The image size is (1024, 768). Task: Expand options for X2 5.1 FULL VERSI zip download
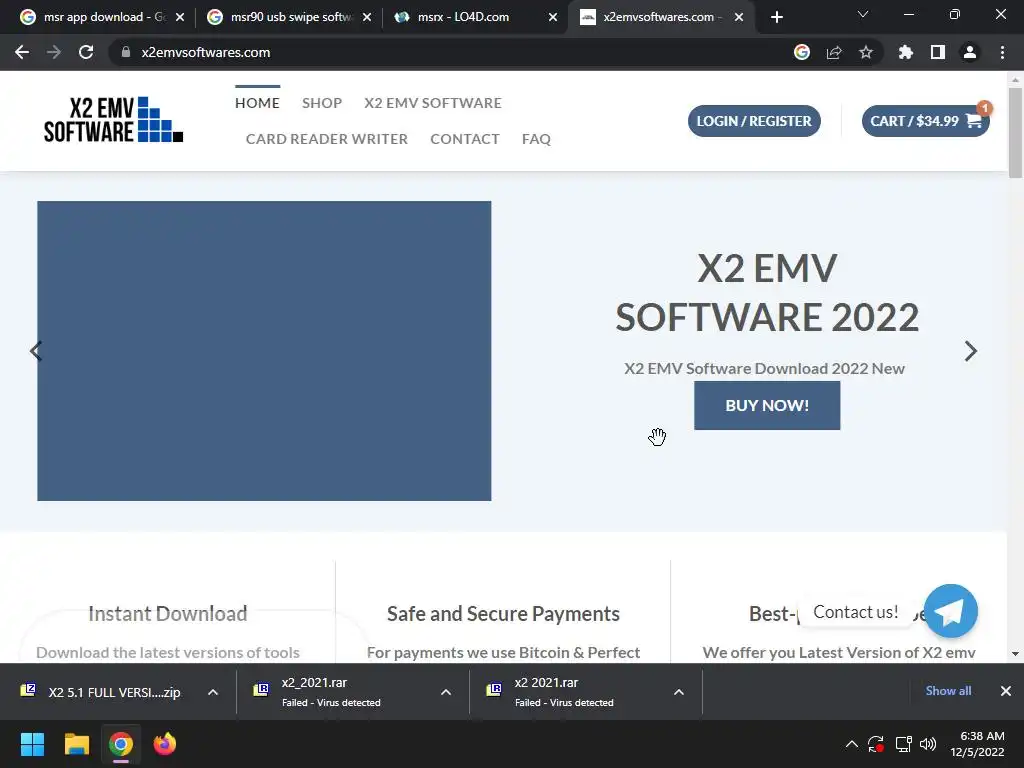213,692
